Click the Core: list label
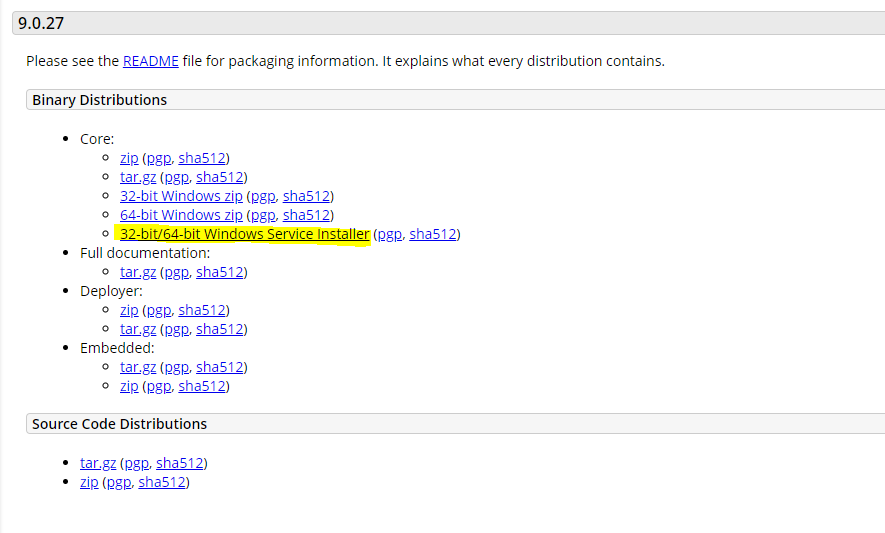 click(x=97, y=139)
